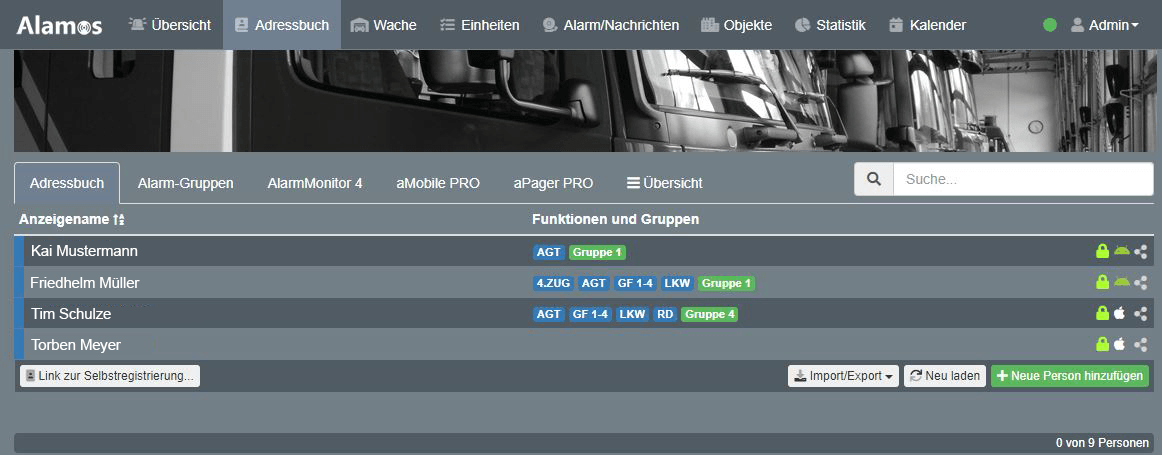1162x455 pixels.
Task: Click the Apple icon for Torben Meyer
Action: [1120, 344]
